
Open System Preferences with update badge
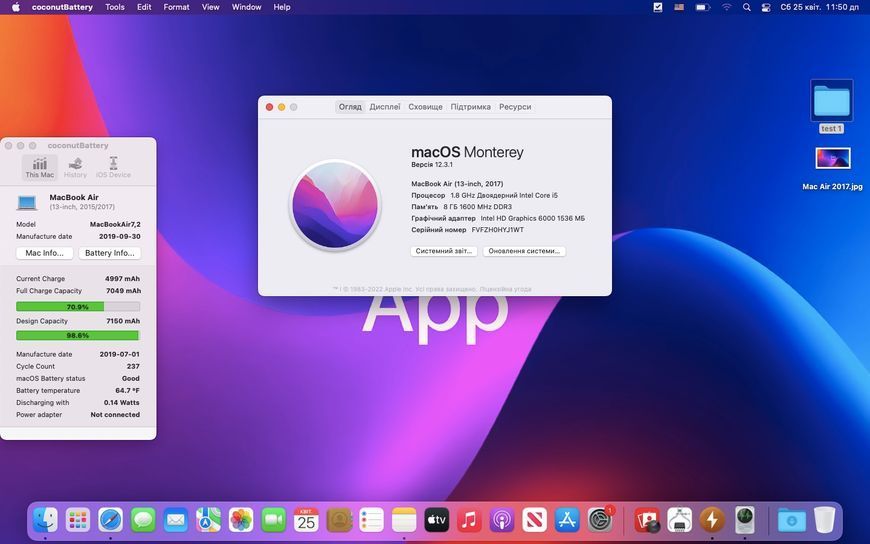pyautogui.click(x=600, y=520)
